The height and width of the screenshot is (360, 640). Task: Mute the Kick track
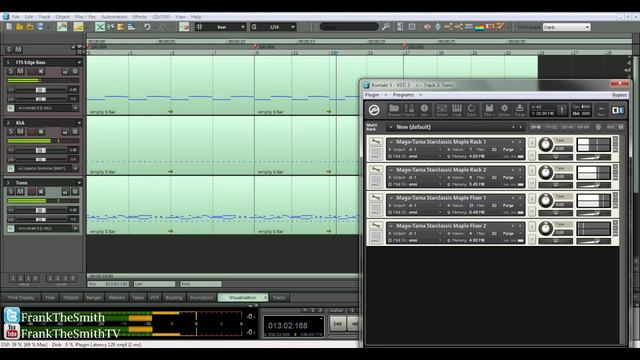tap(20, 132)
